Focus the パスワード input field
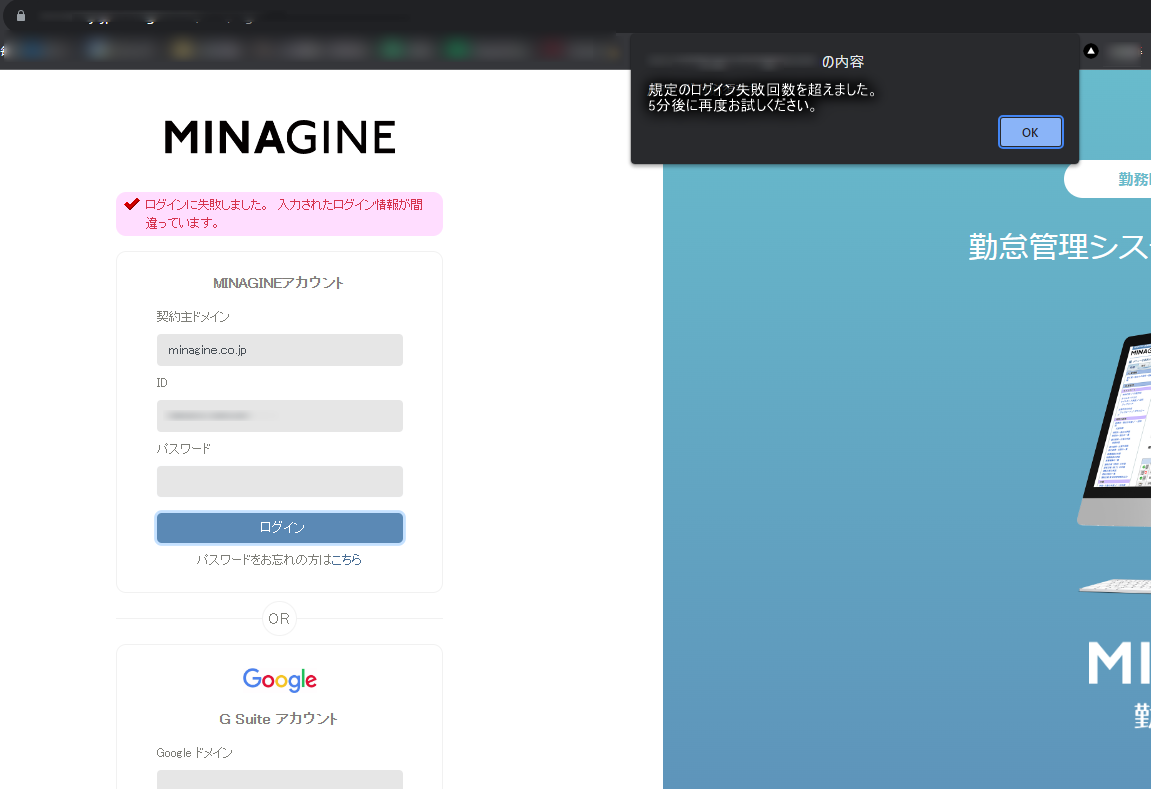 (280, 481)
